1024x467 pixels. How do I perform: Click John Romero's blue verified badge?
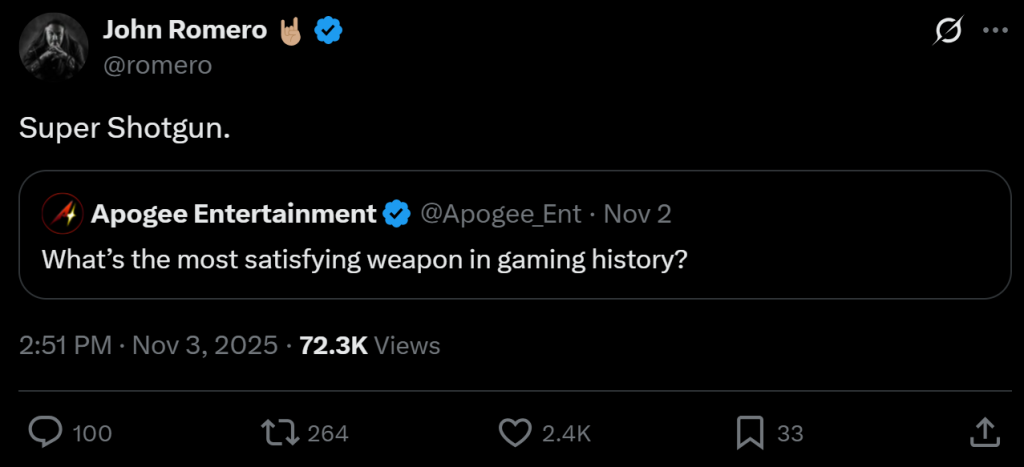[x=329, y=31]
